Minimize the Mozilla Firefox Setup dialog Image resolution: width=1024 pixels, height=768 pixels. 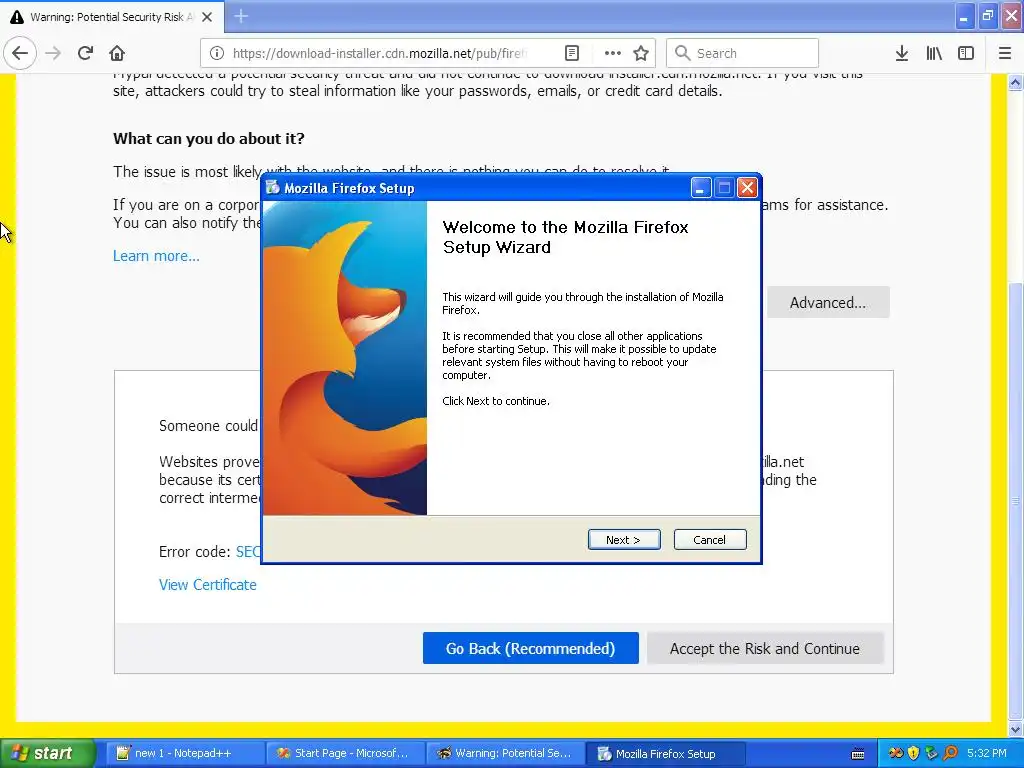(x=701, y=188)
